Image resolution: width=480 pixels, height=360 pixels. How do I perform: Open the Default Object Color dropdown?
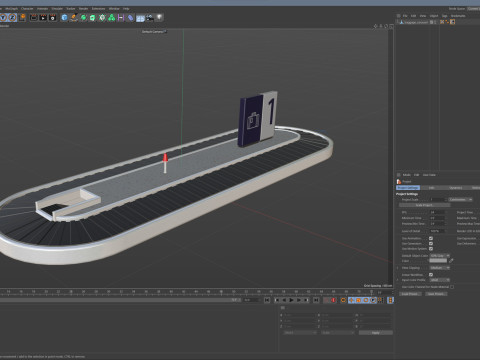pyautogui.click(x=439, y=256)
